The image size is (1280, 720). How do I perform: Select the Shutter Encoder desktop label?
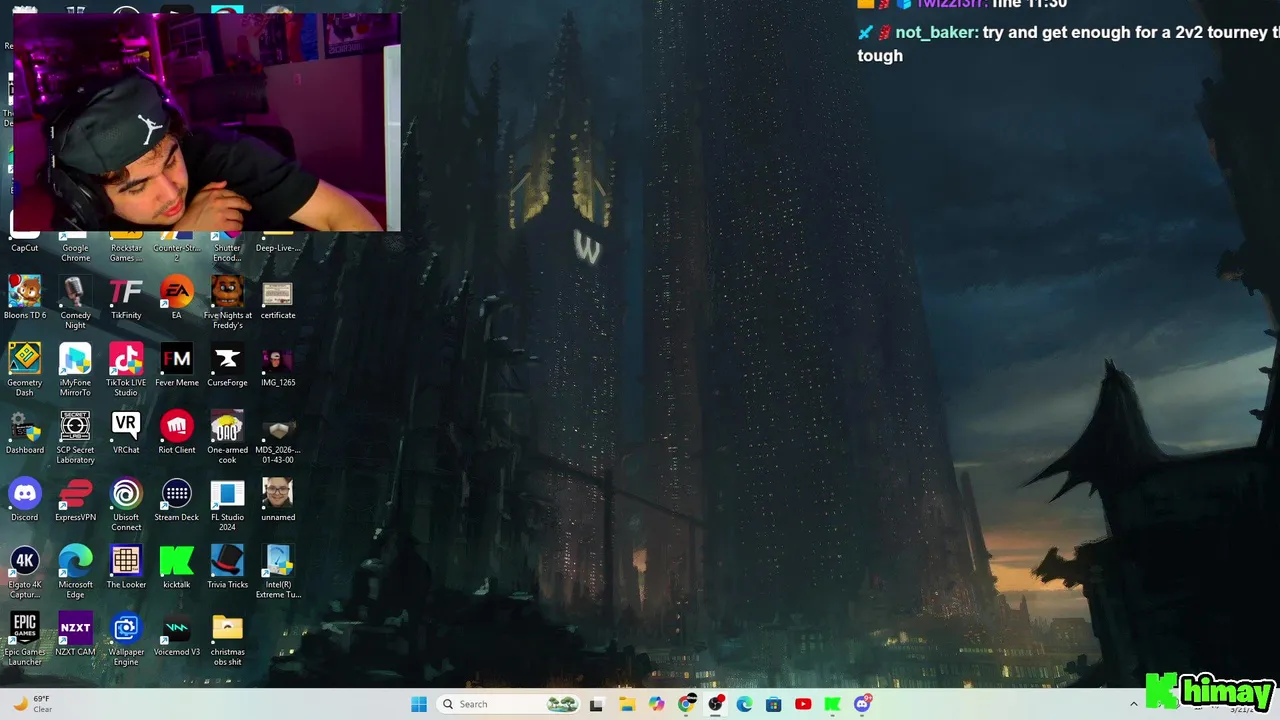(x=227, y=253)
